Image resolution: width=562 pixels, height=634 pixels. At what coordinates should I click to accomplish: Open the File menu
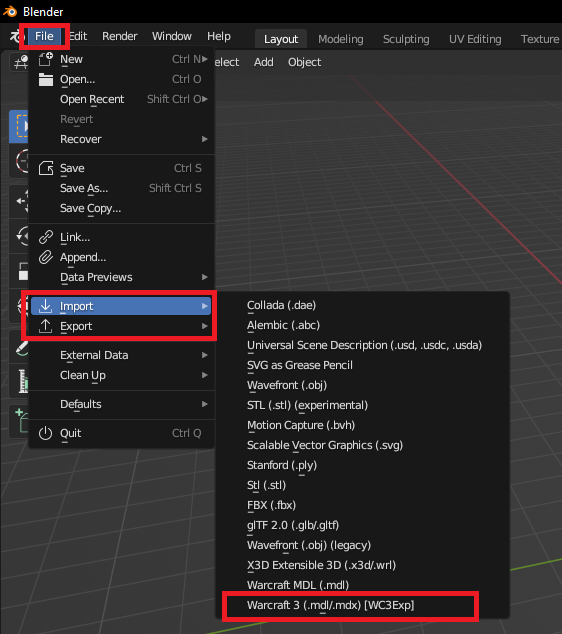click(44, 36)
